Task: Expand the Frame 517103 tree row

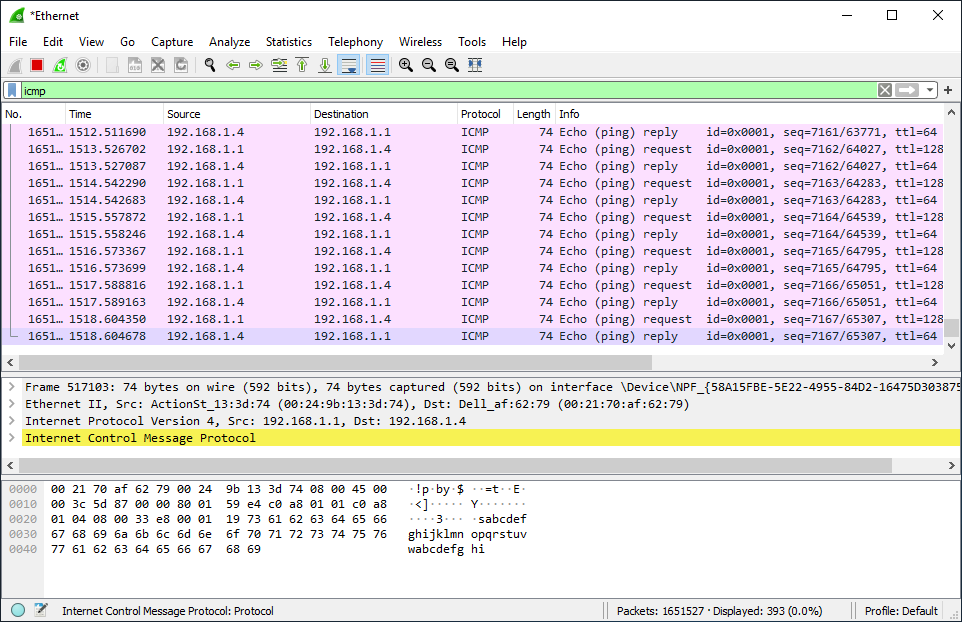Action: (12, 387)
